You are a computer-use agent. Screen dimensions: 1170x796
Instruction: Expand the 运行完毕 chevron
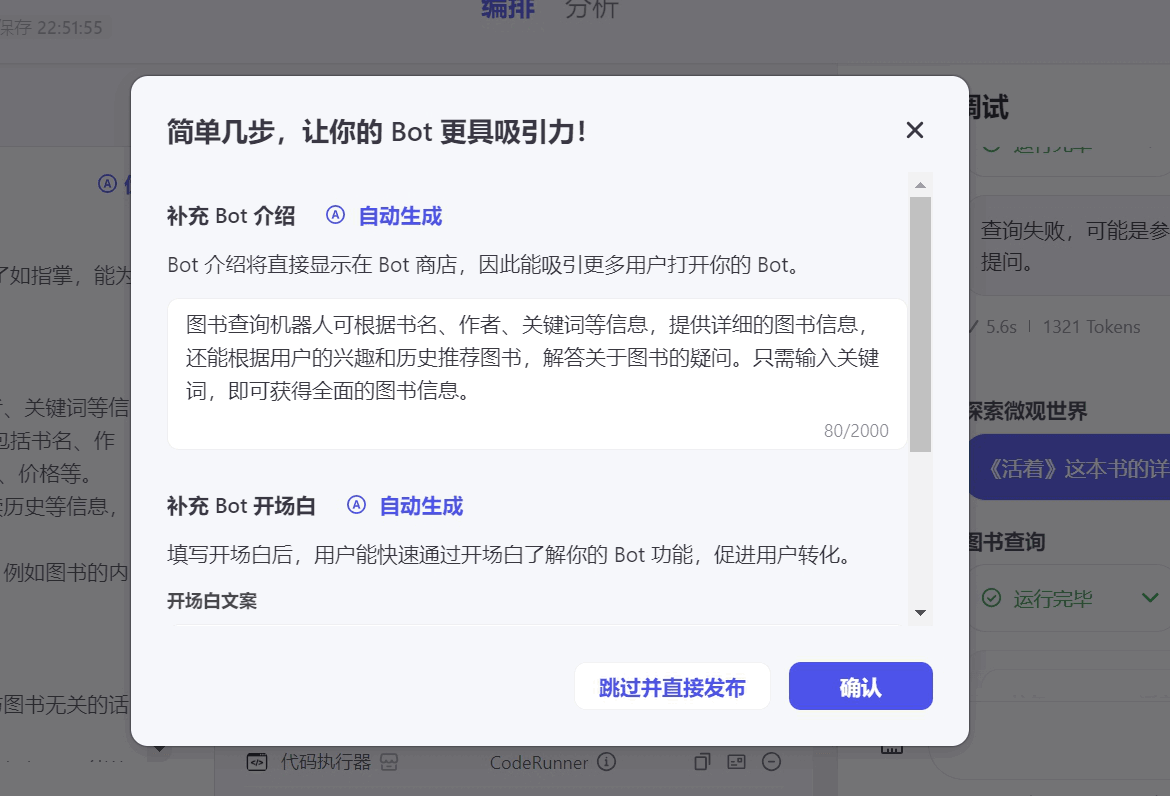pos(1150,598)
